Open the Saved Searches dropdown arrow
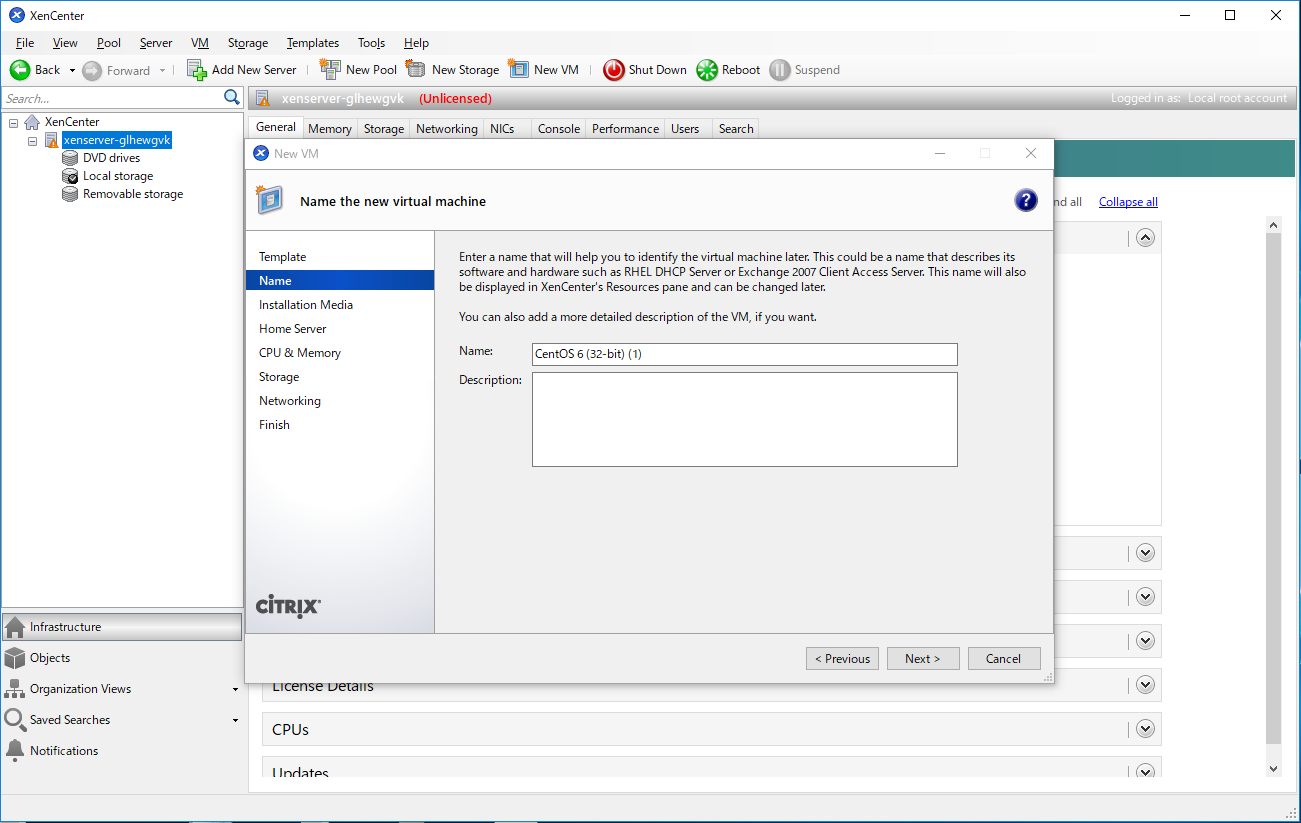The image size is (1301, 823). 236,721
